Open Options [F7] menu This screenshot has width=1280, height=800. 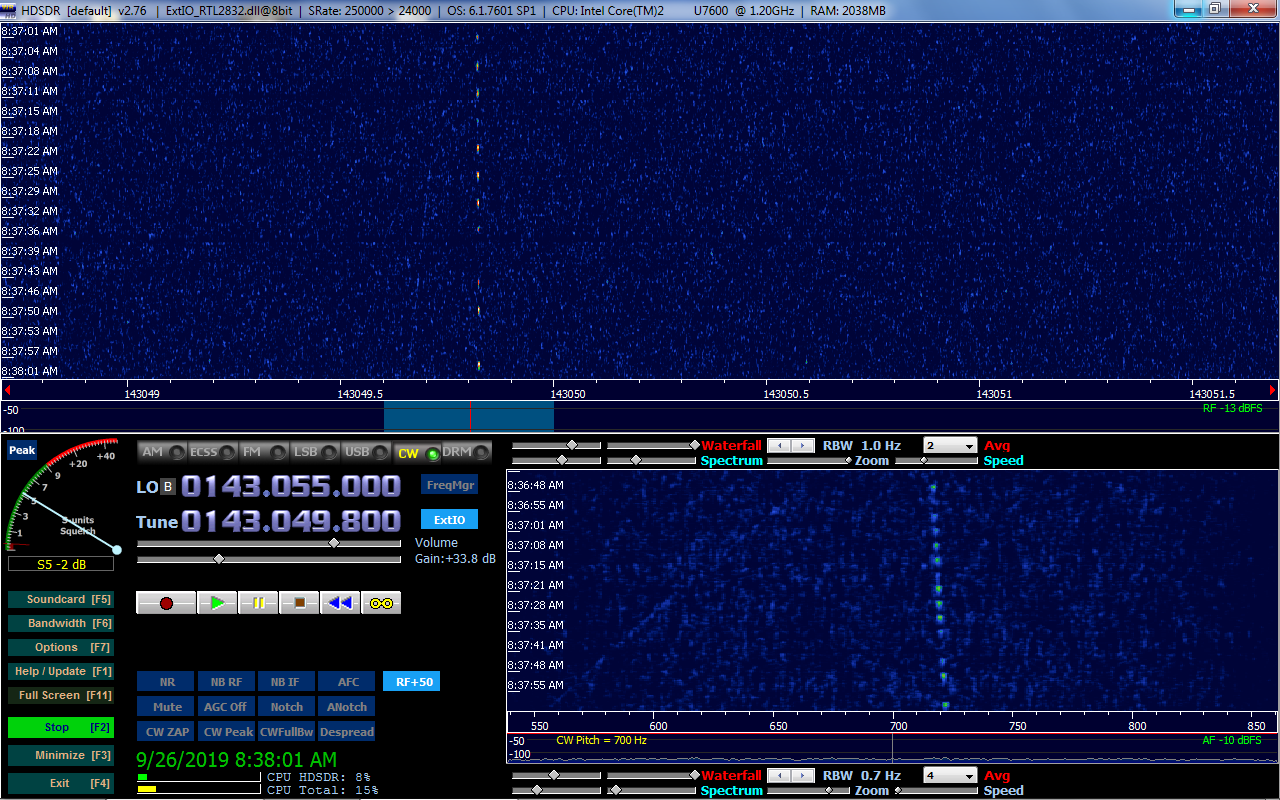pyautogui.click(x=60, y=647)
